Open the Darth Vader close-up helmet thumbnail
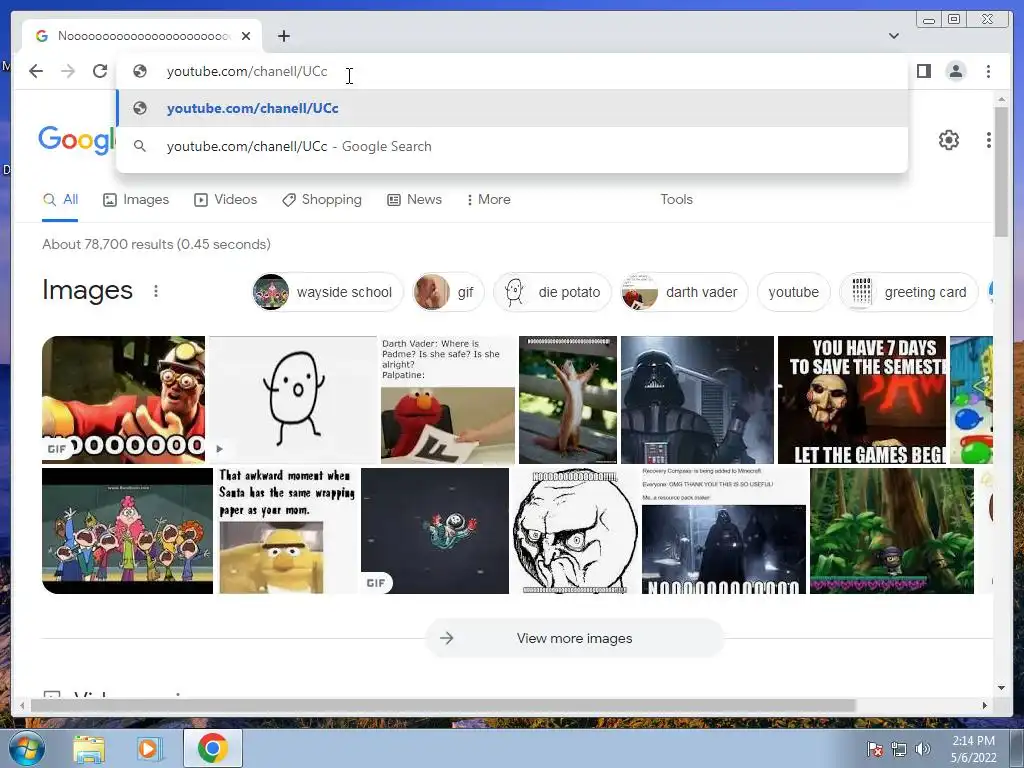This screenshot has width=1024, height=768. pyautogui.click(x=697, y=400)
